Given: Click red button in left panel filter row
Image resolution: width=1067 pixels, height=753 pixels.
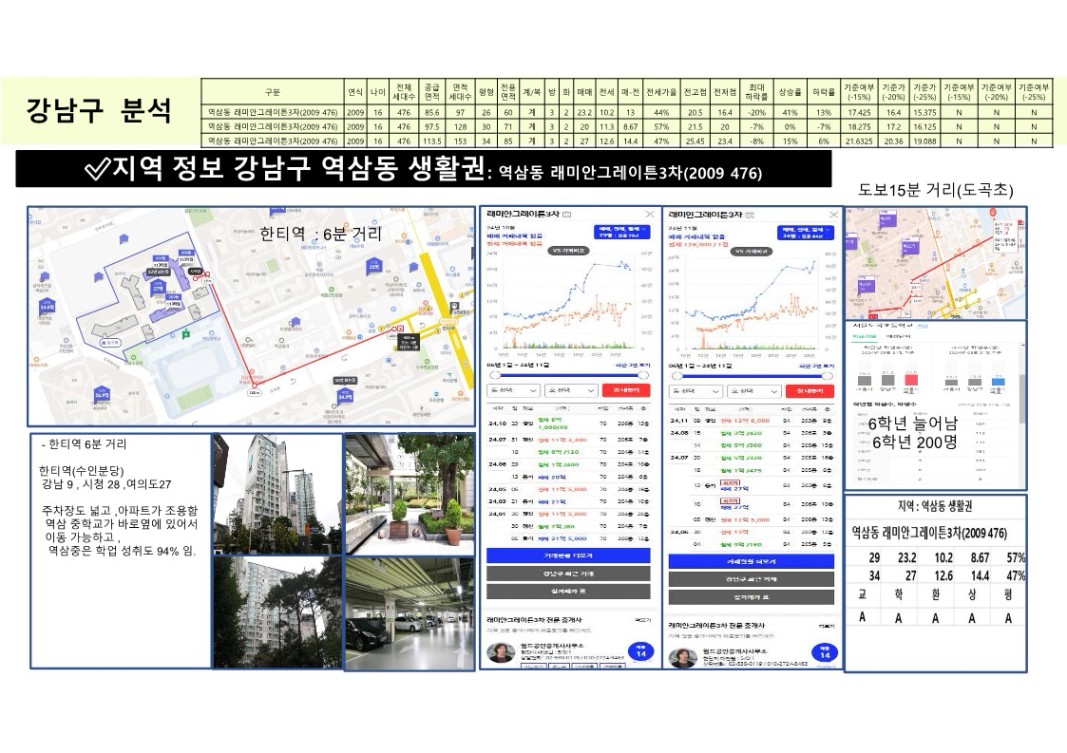Looking at the screenshot, I should click(x=626, y=390).
